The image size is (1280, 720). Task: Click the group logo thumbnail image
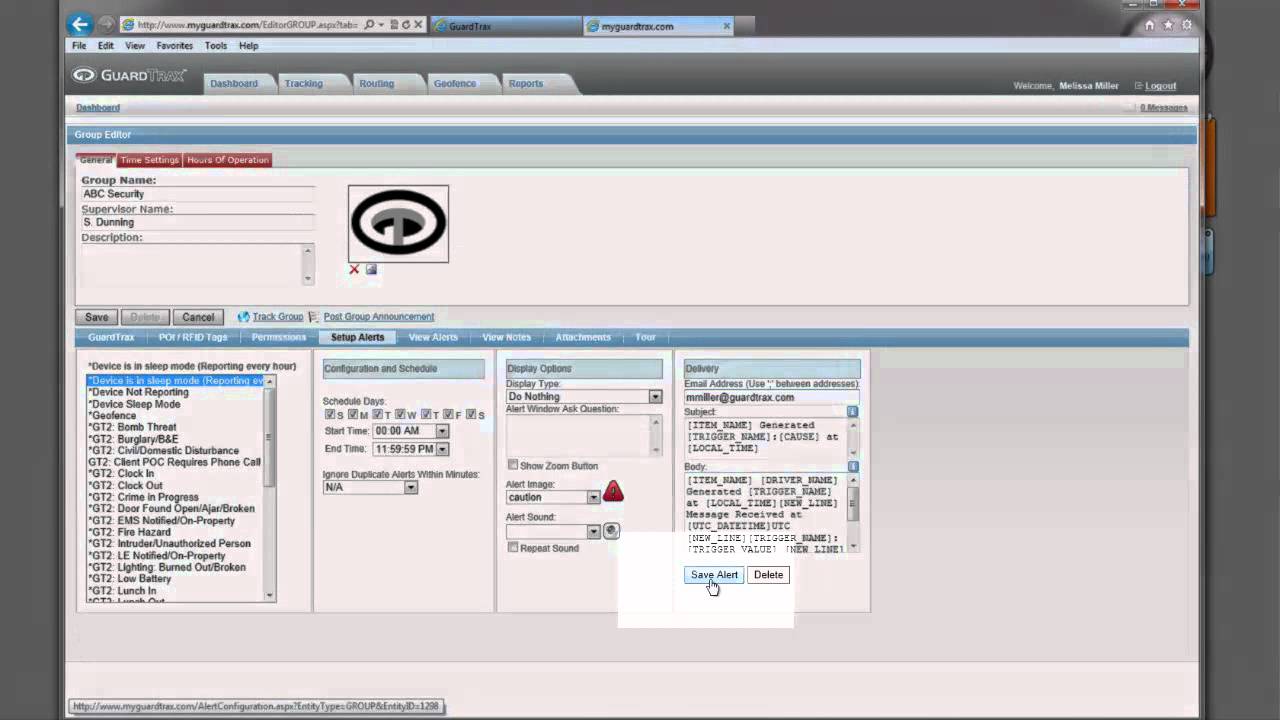coord(398,223)
